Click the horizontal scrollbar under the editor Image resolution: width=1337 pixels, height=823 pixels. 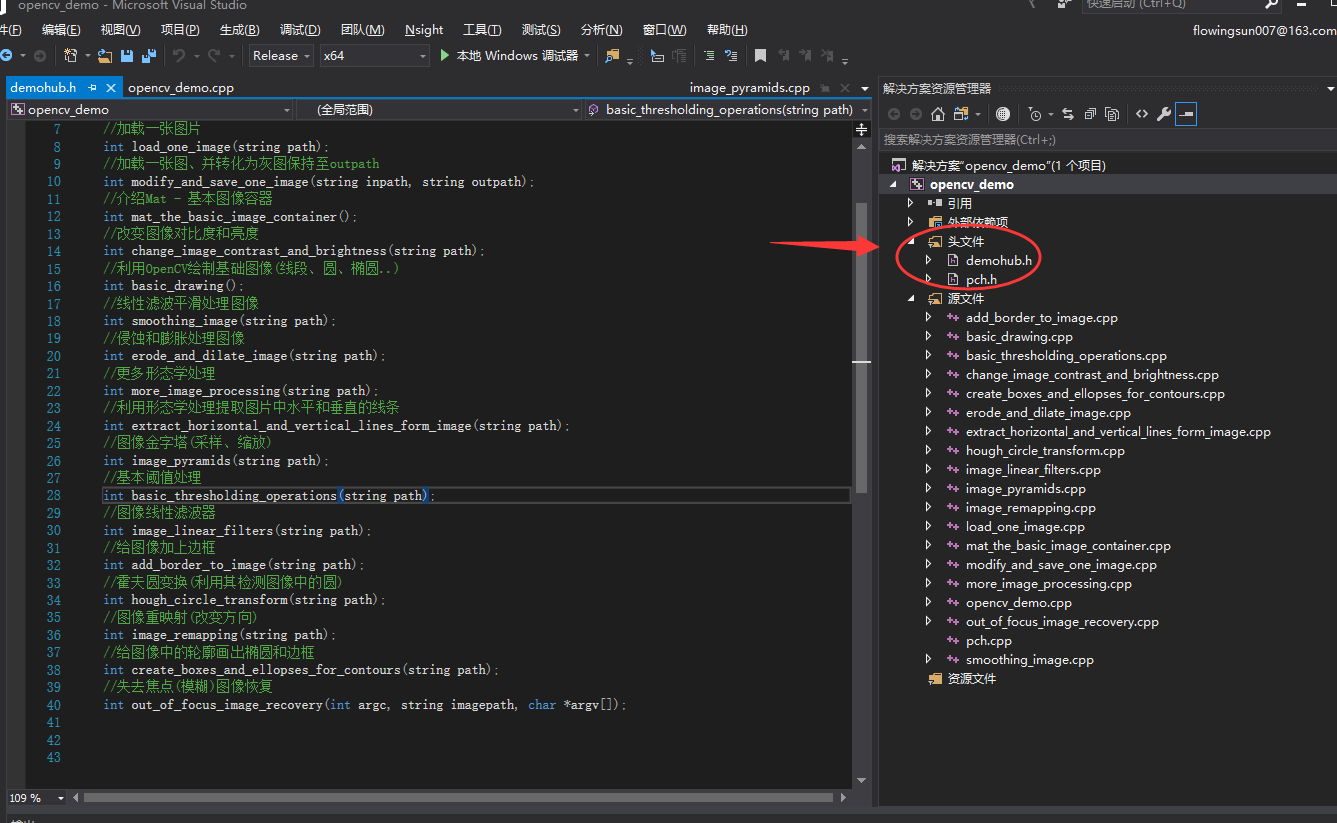pos(458,798)
